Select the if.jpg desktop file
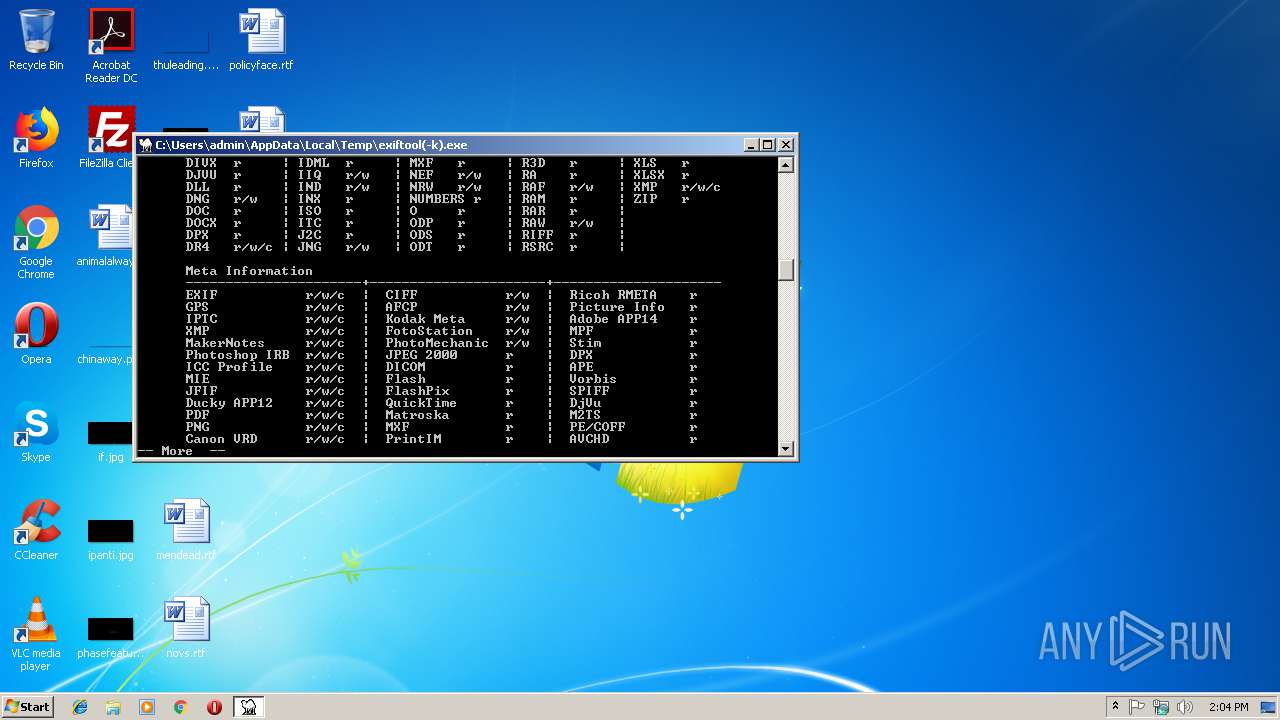Viewport: 1280px width, 720px height. (110, 442)
